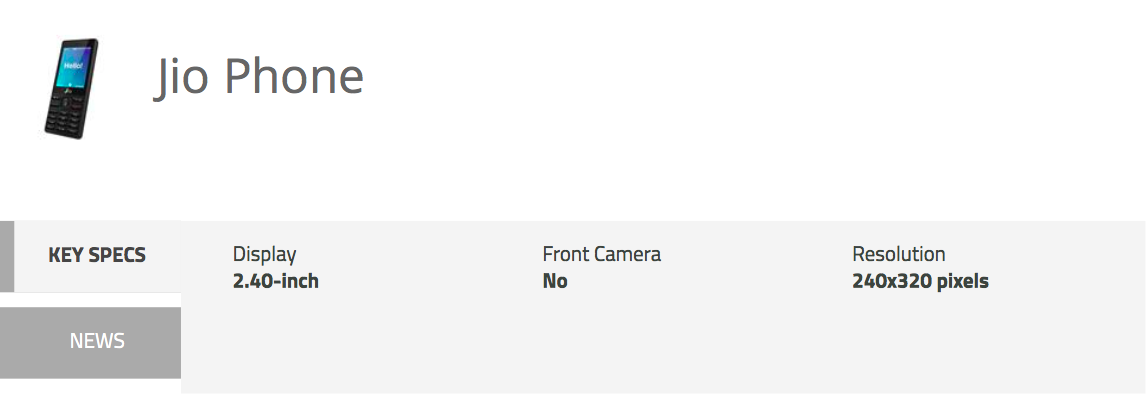The image size is (1148, 395).
Task: Click the keypad on the phone image
Action: pyautogui.click(x=67, y=112)
